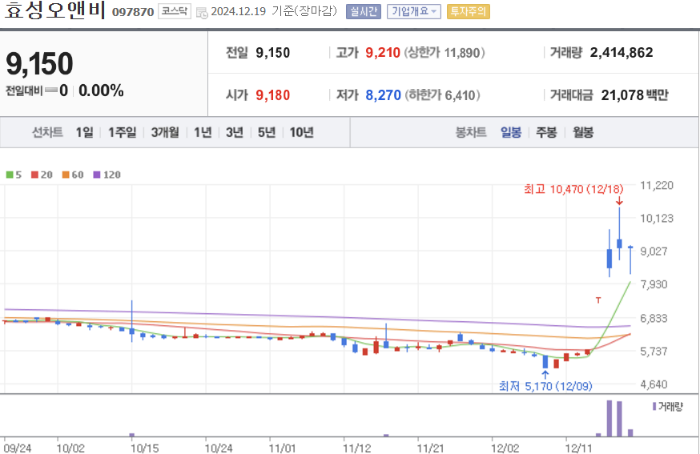
Task: Open the 기업개요 dropdown
Action: click(x=414, y=11)
